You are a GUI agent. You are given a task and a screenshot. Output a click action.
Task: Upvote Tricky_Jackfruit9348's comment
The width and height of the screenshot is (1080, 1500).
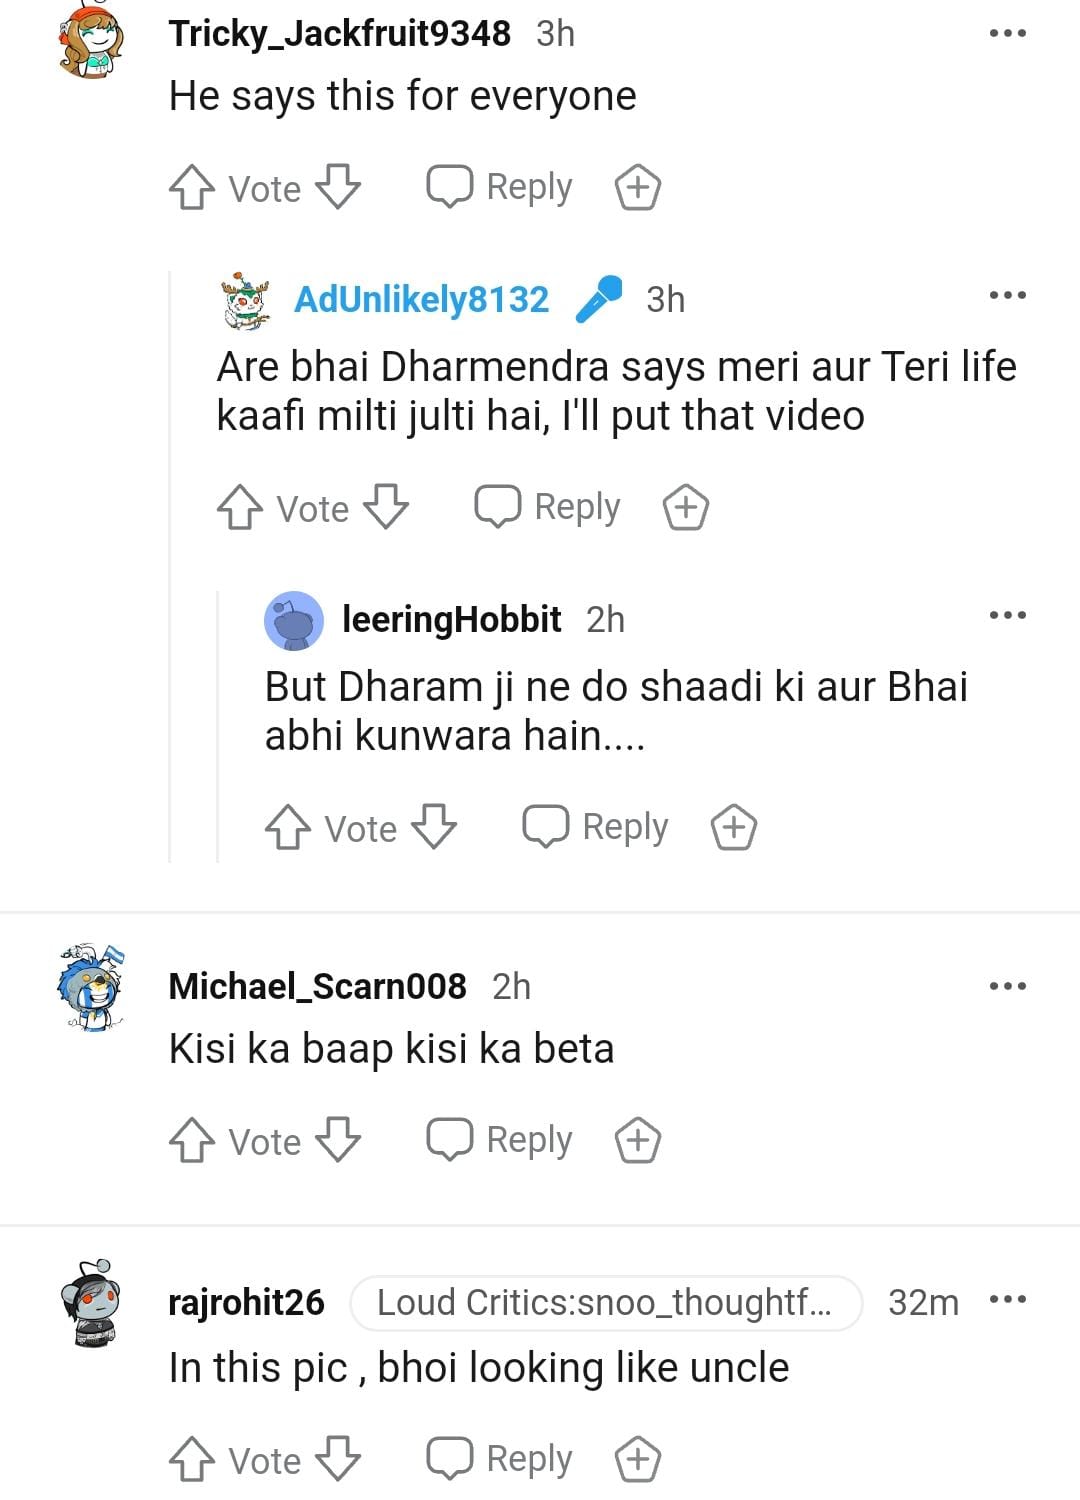(191, 188)
